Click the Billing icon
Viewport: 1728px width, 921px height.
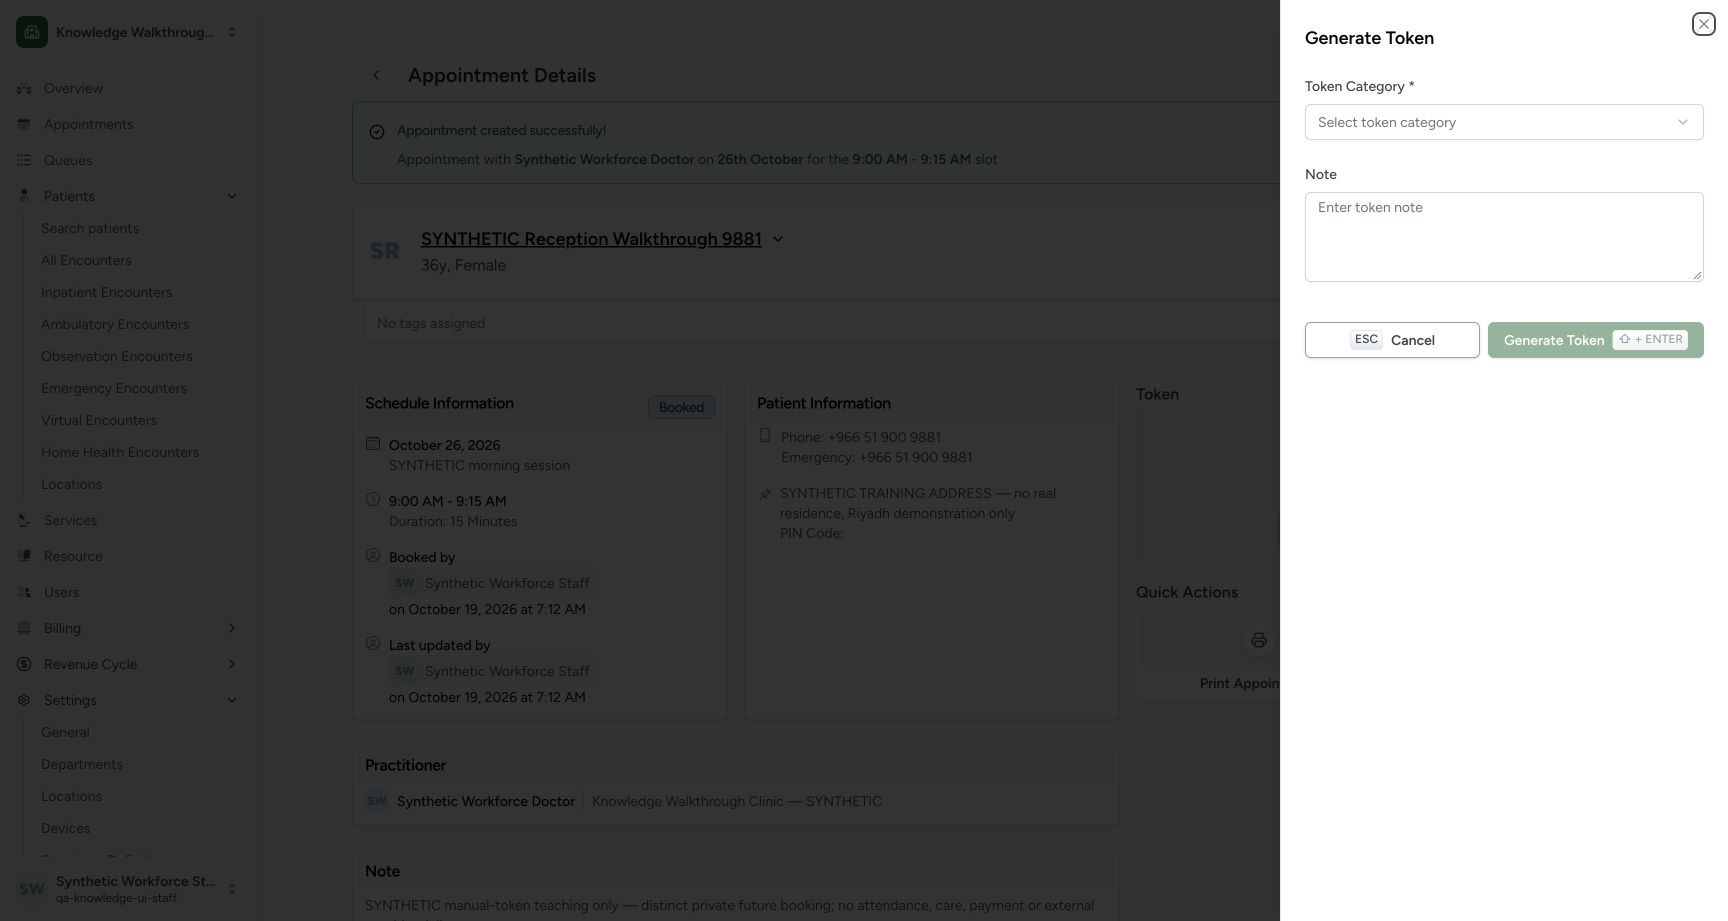24,628
